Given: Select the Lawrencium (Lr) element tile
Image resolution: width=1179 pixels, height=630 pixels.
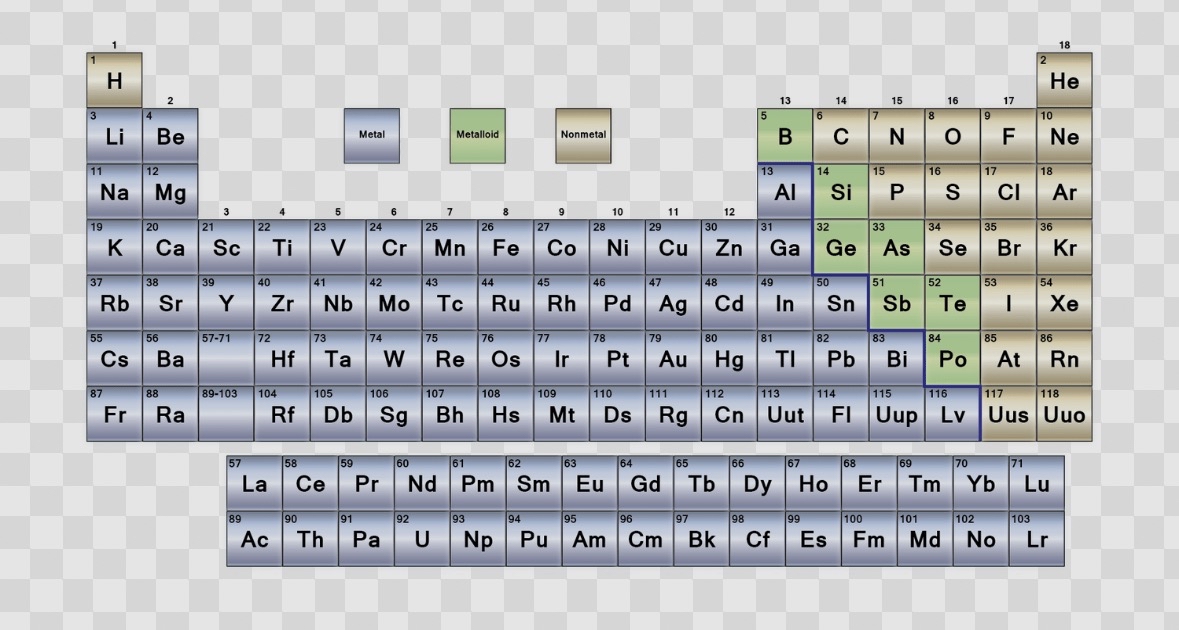Looking at the screenshot, I should (1036, 539).
